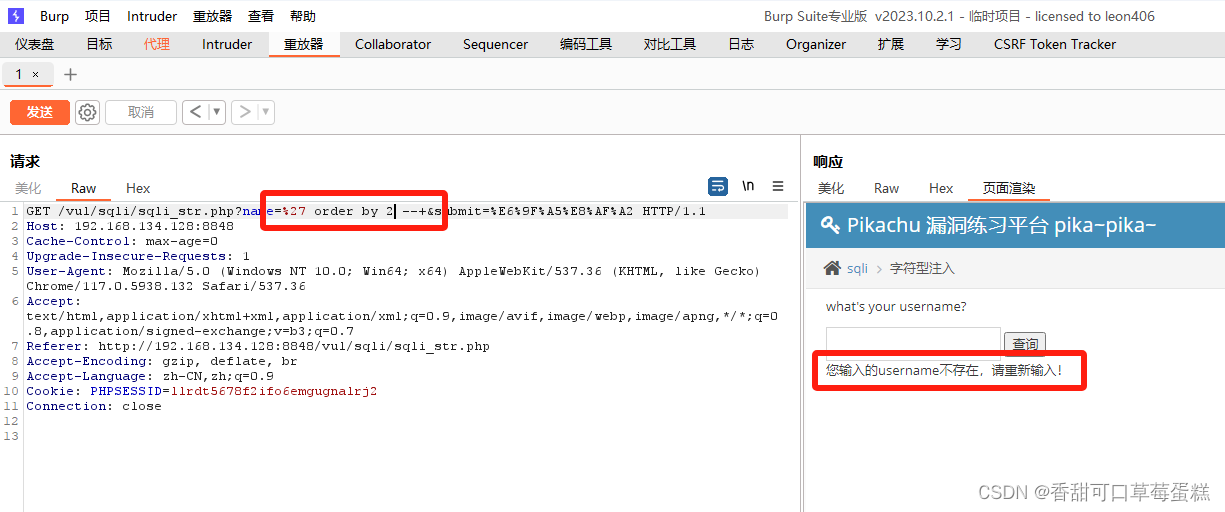Click the Upgrade-Insecure-Requests: 1 line

[138, 256]
